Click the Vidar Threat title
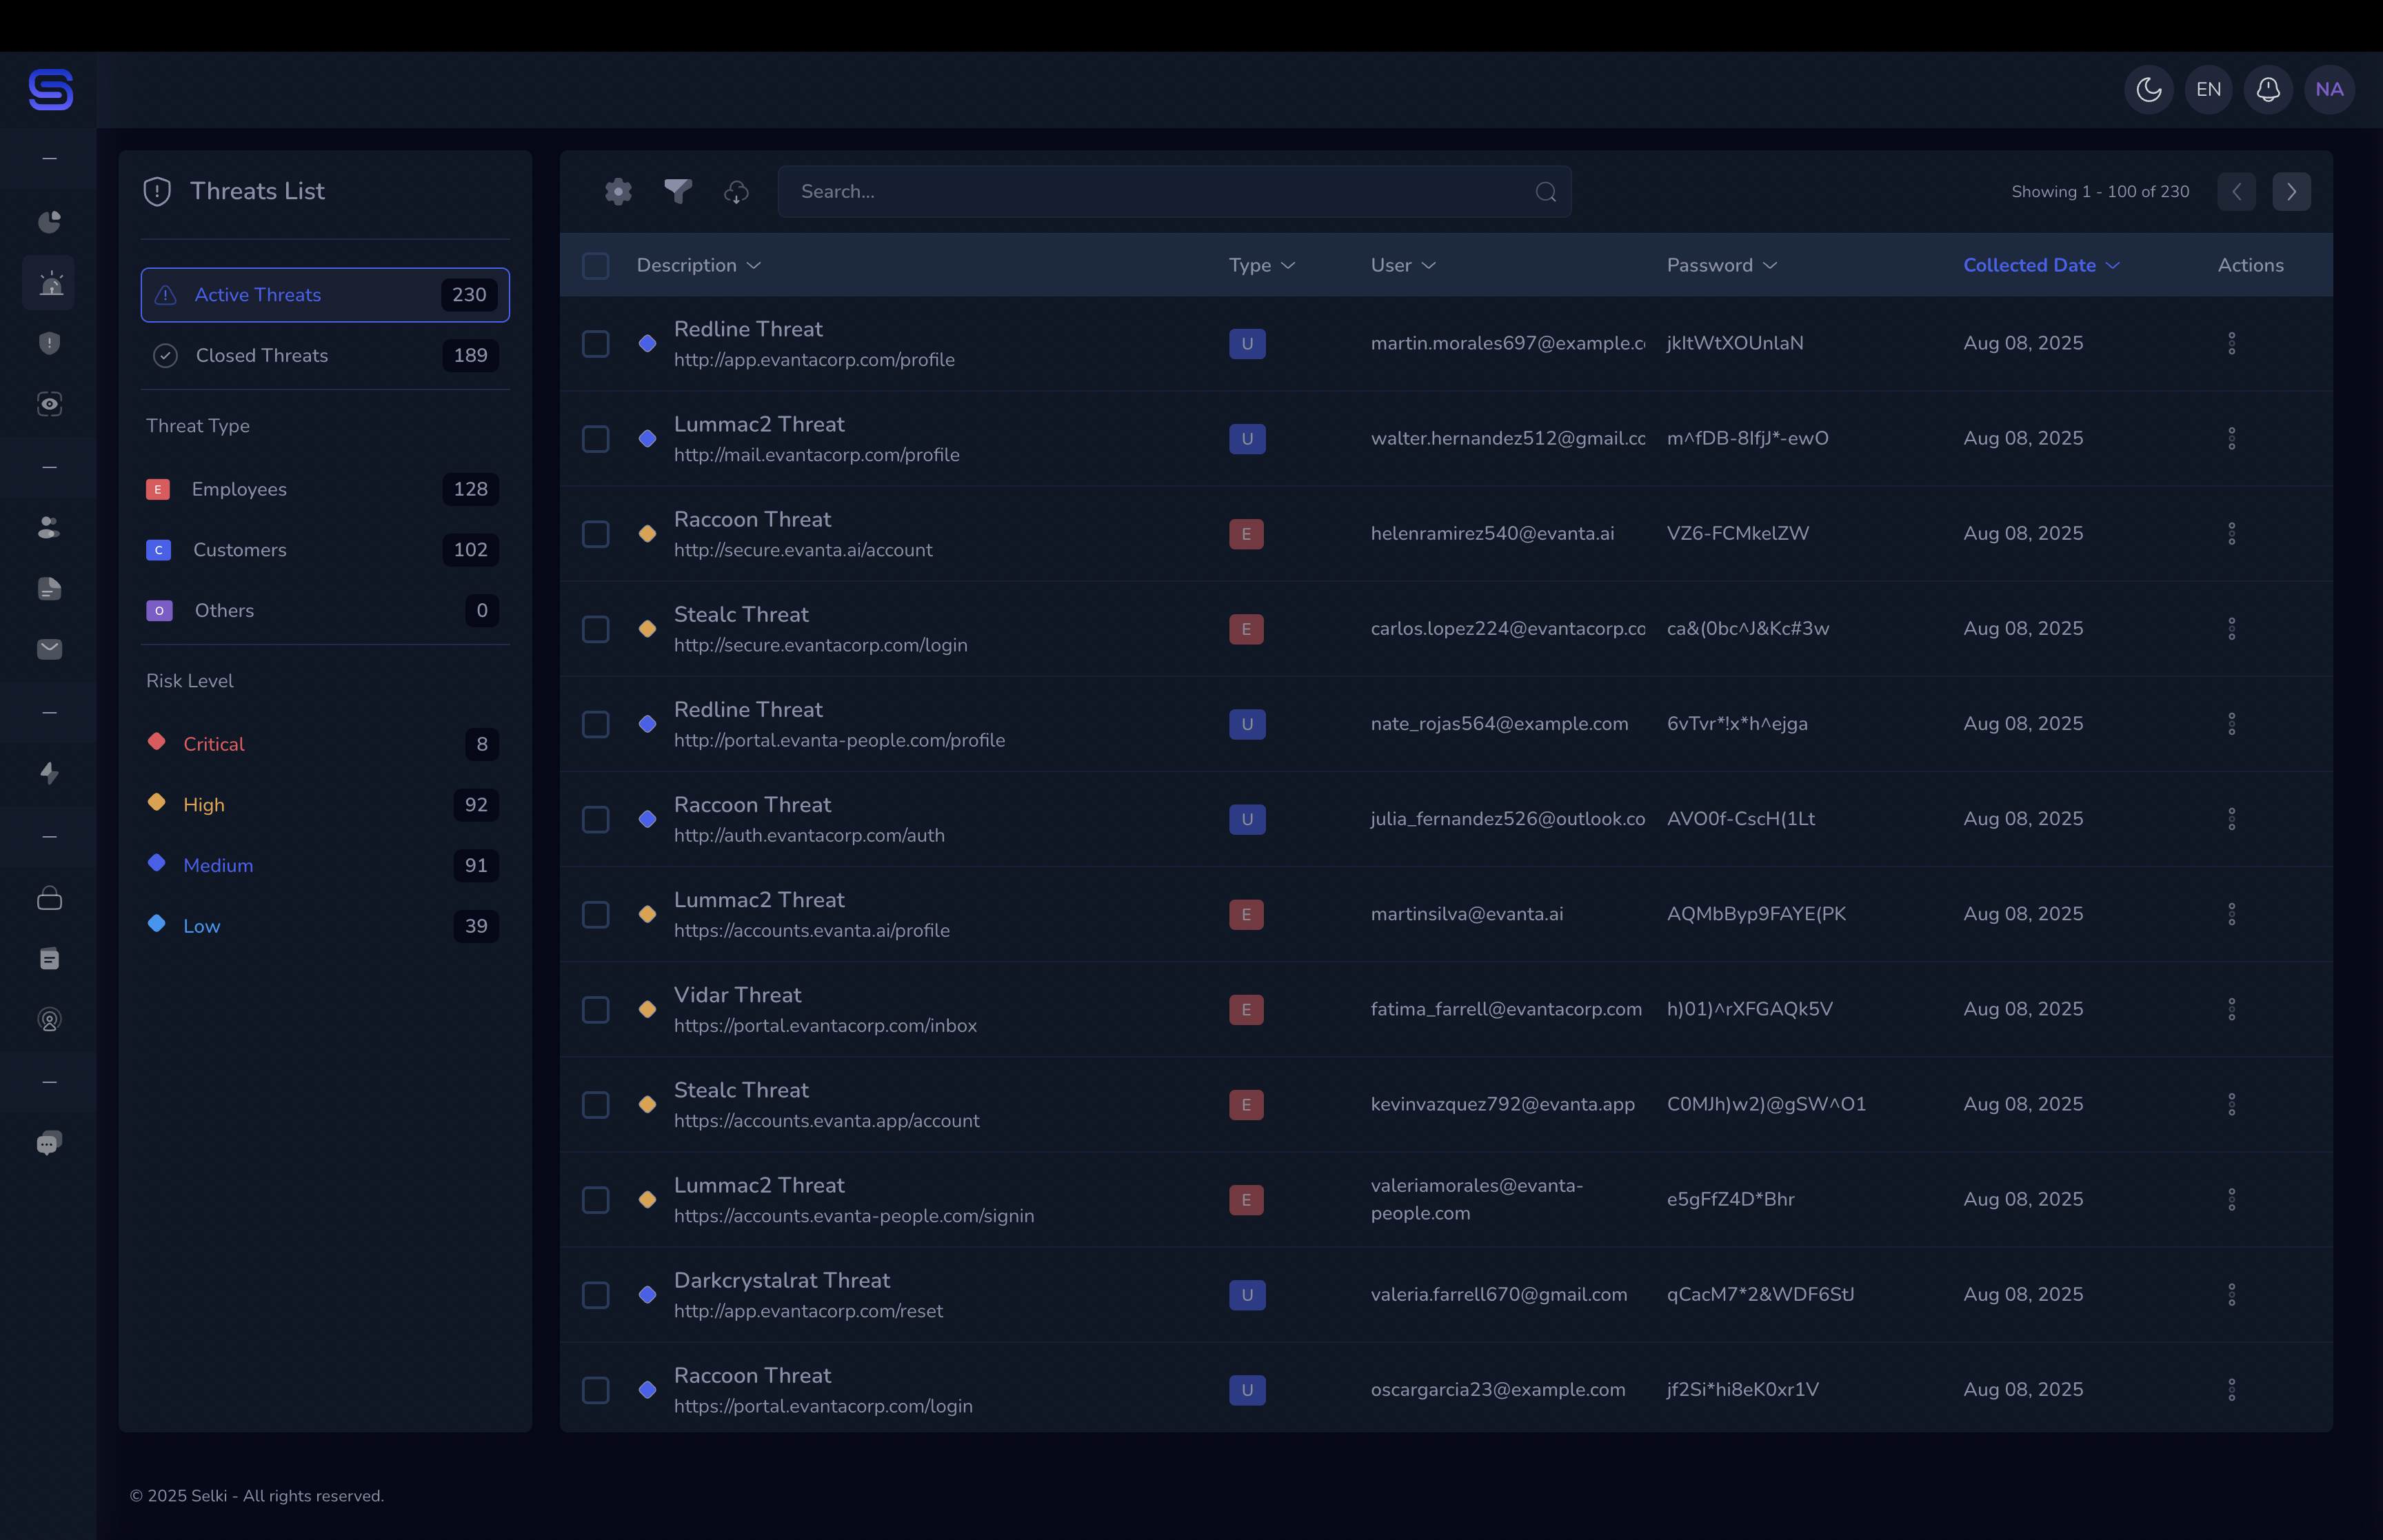Screen dimensions: 2383x1540 click(737, 995)
